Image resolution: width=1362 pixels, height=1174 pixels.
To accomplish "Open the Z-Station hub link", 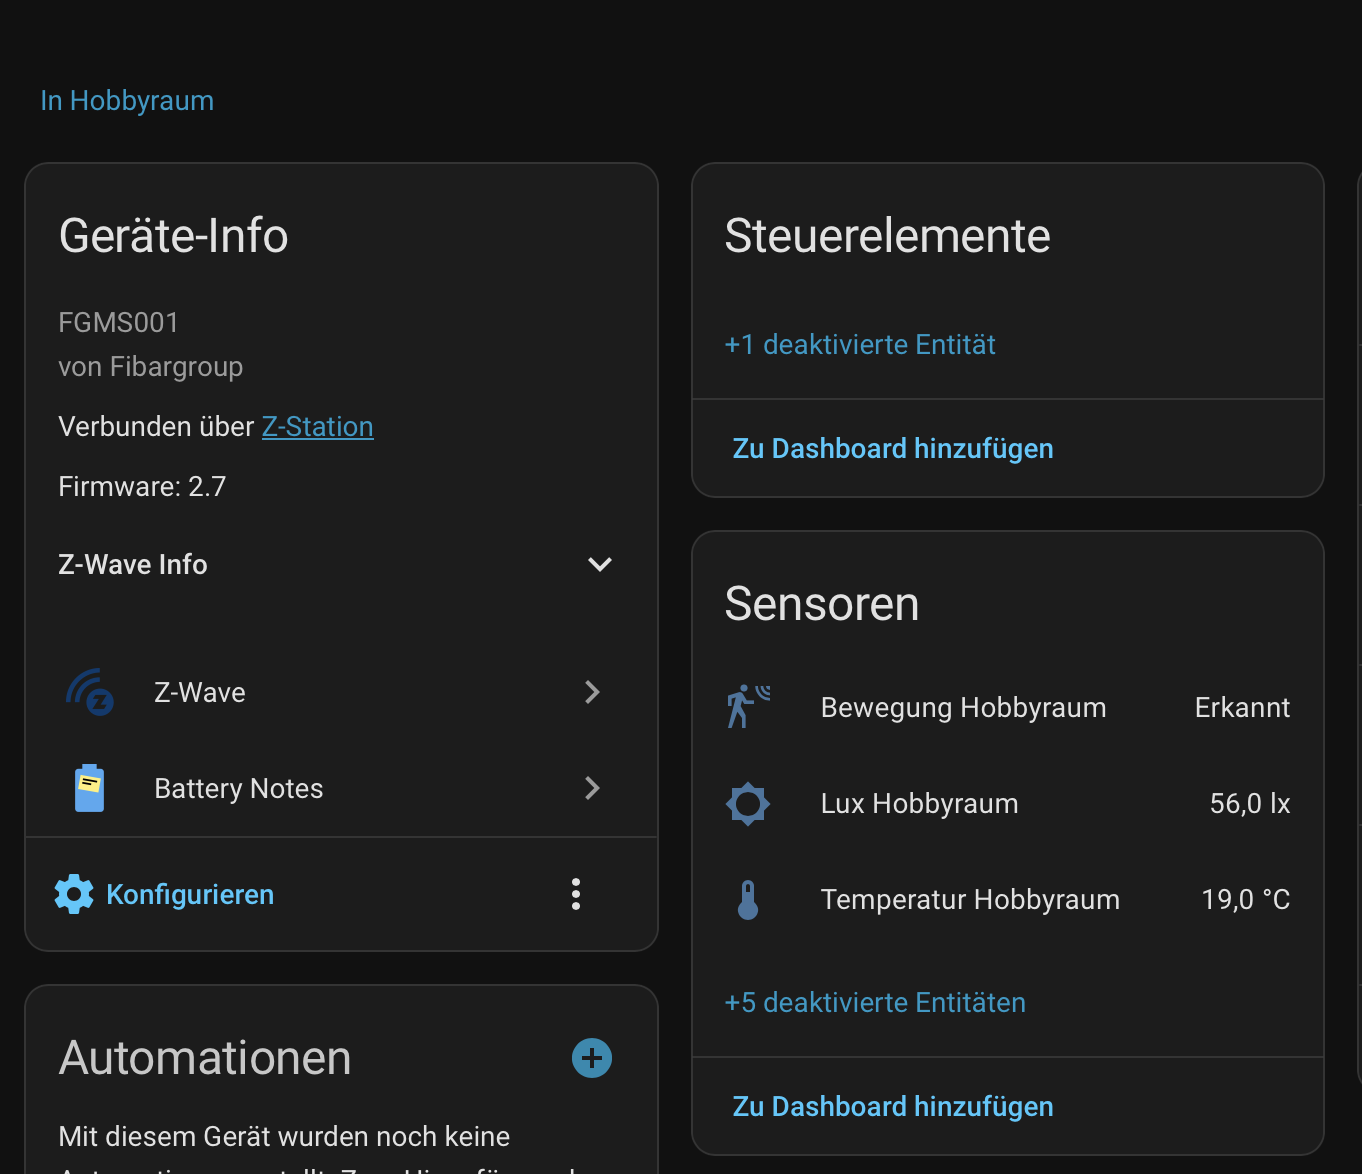I will click(317, 427).
